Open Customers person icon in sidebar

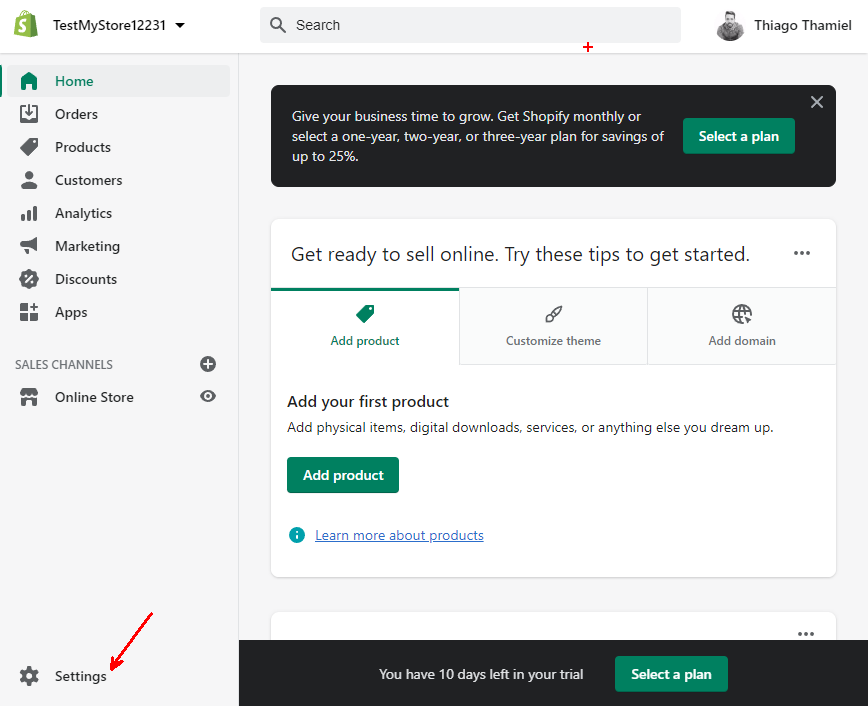pos(29,180)
